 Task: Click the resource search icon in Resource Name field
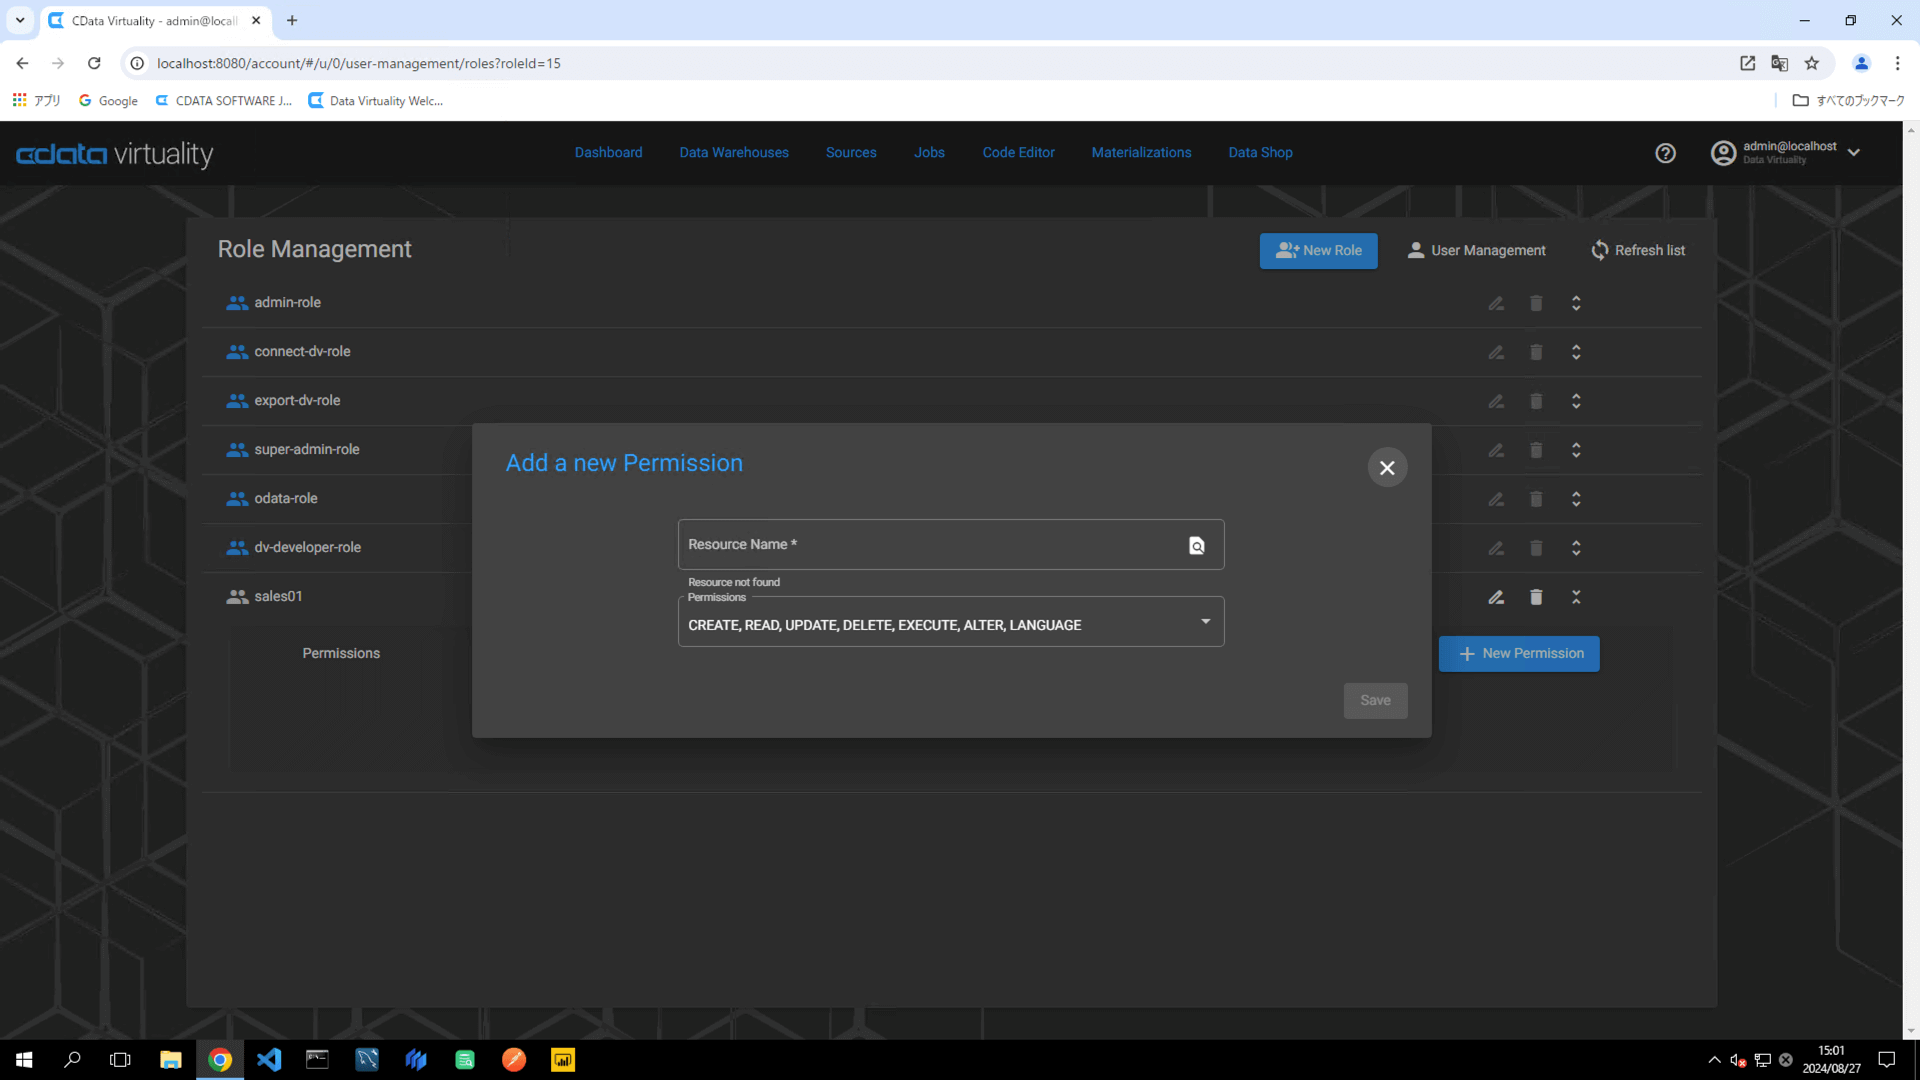pos(1196,545)
